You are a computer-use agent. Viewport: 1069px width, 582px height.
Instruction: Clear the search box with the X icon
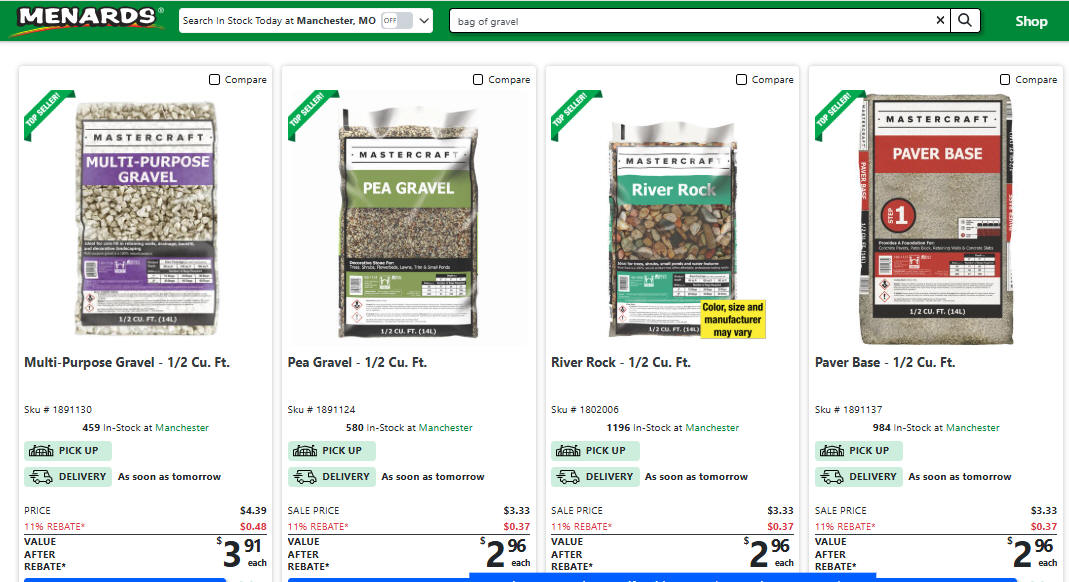click(940, 20)
